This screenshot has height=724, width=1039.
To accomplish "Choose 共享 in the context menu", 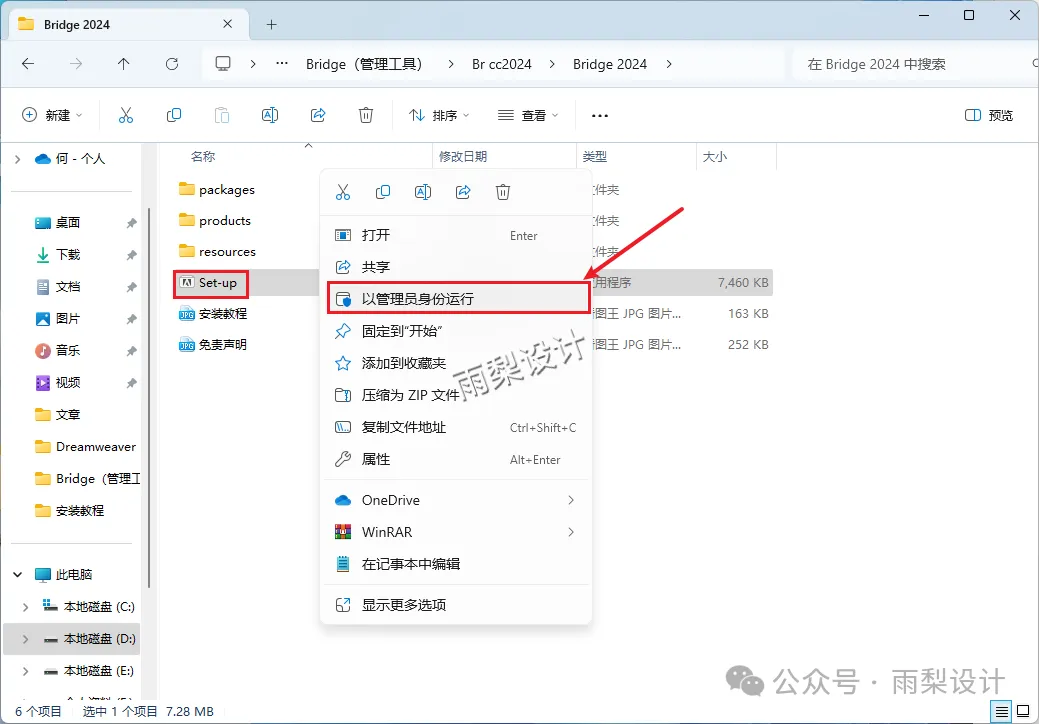I will click(456, 267).
